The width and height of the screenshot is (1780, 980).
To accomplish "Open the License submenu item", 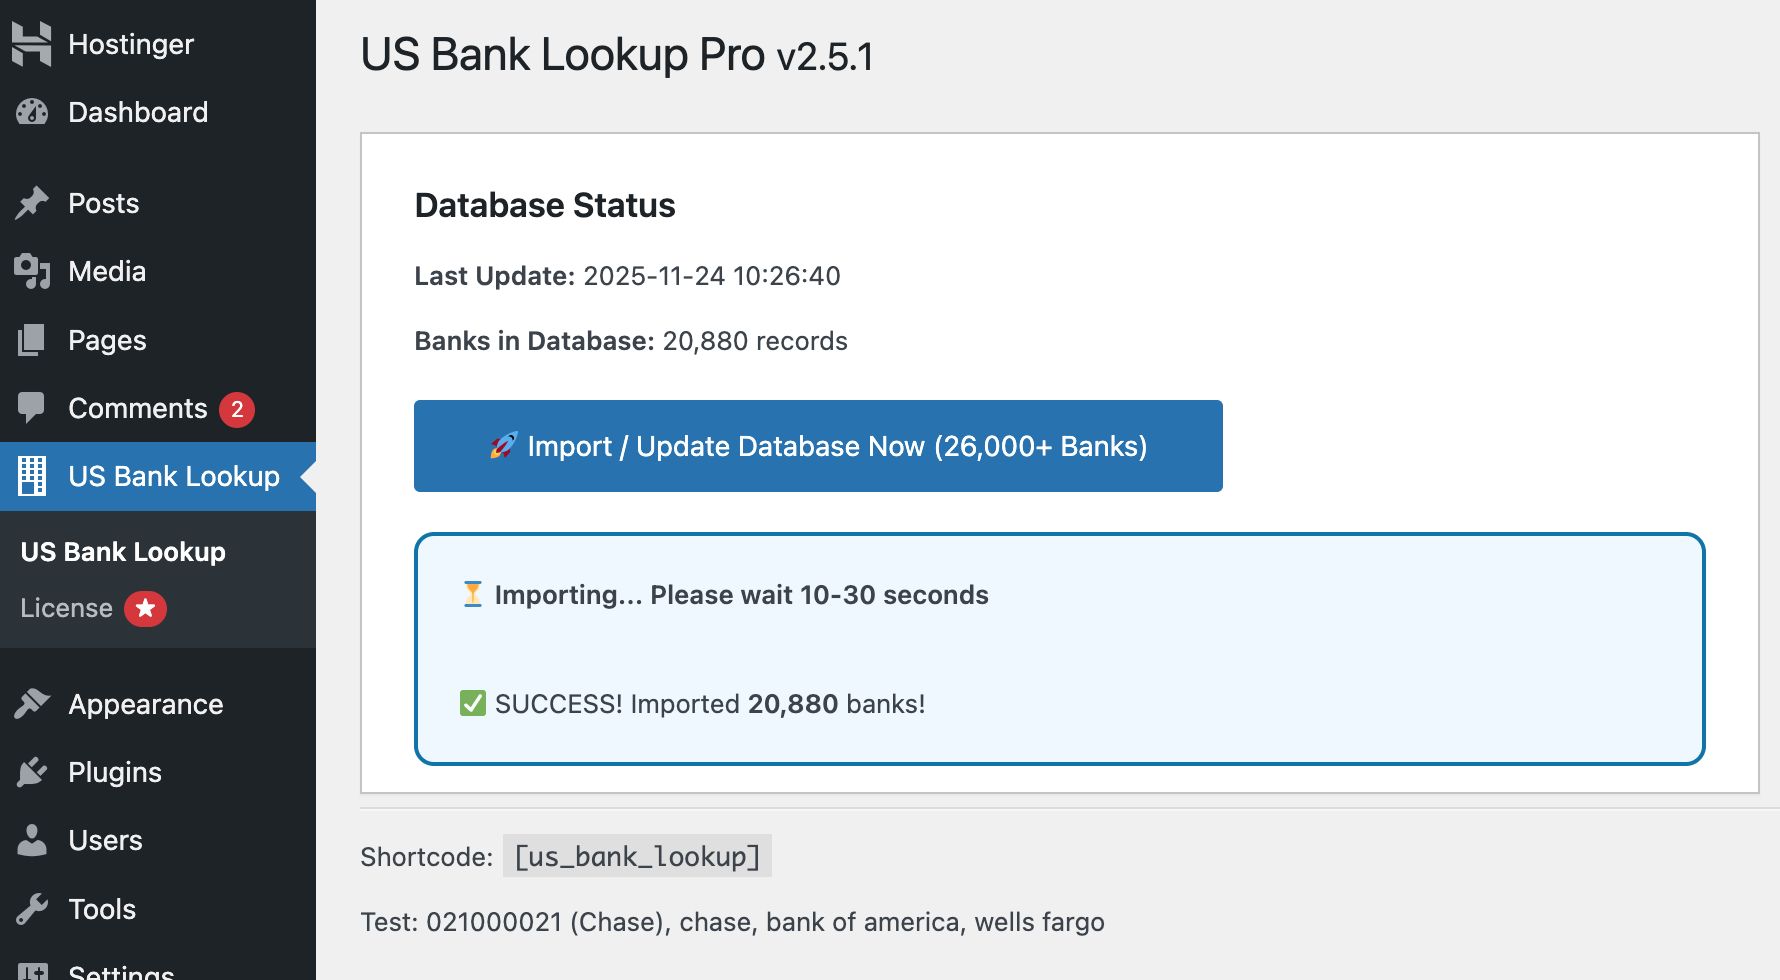I will tap(66, 608).
